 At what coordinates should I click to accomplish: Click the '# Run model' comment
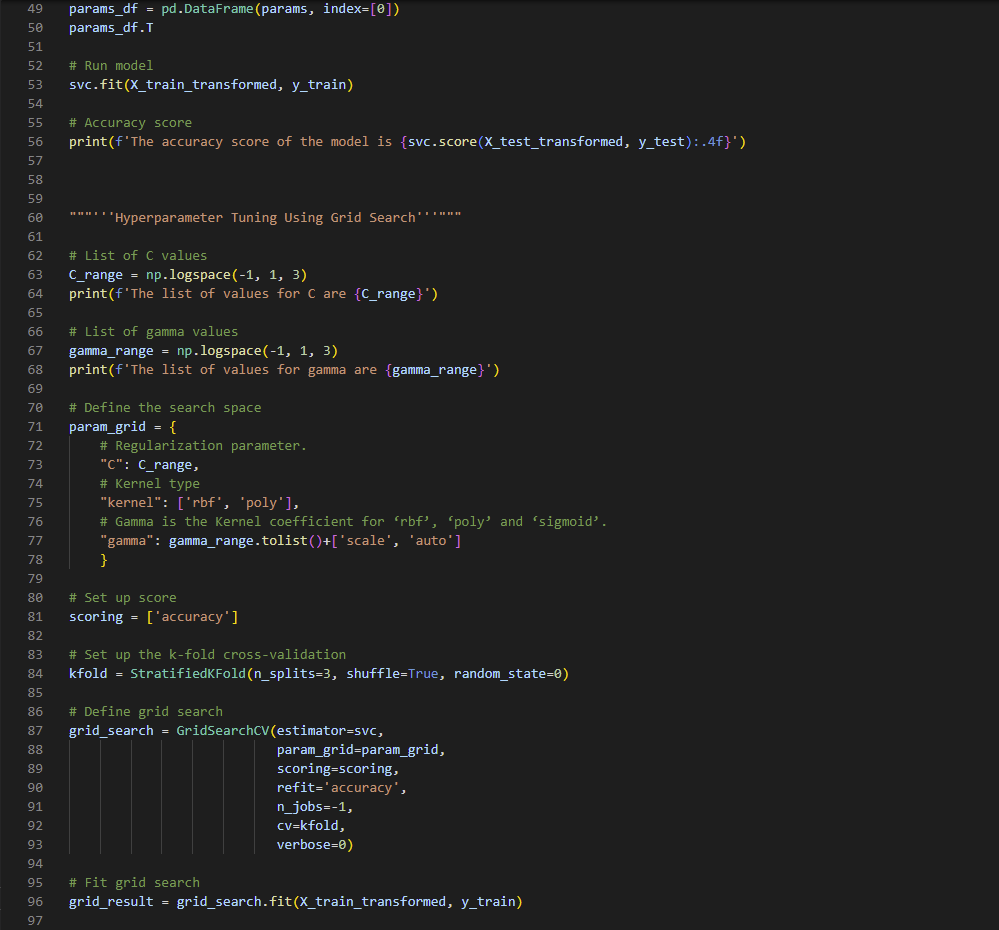click(111, 66)
